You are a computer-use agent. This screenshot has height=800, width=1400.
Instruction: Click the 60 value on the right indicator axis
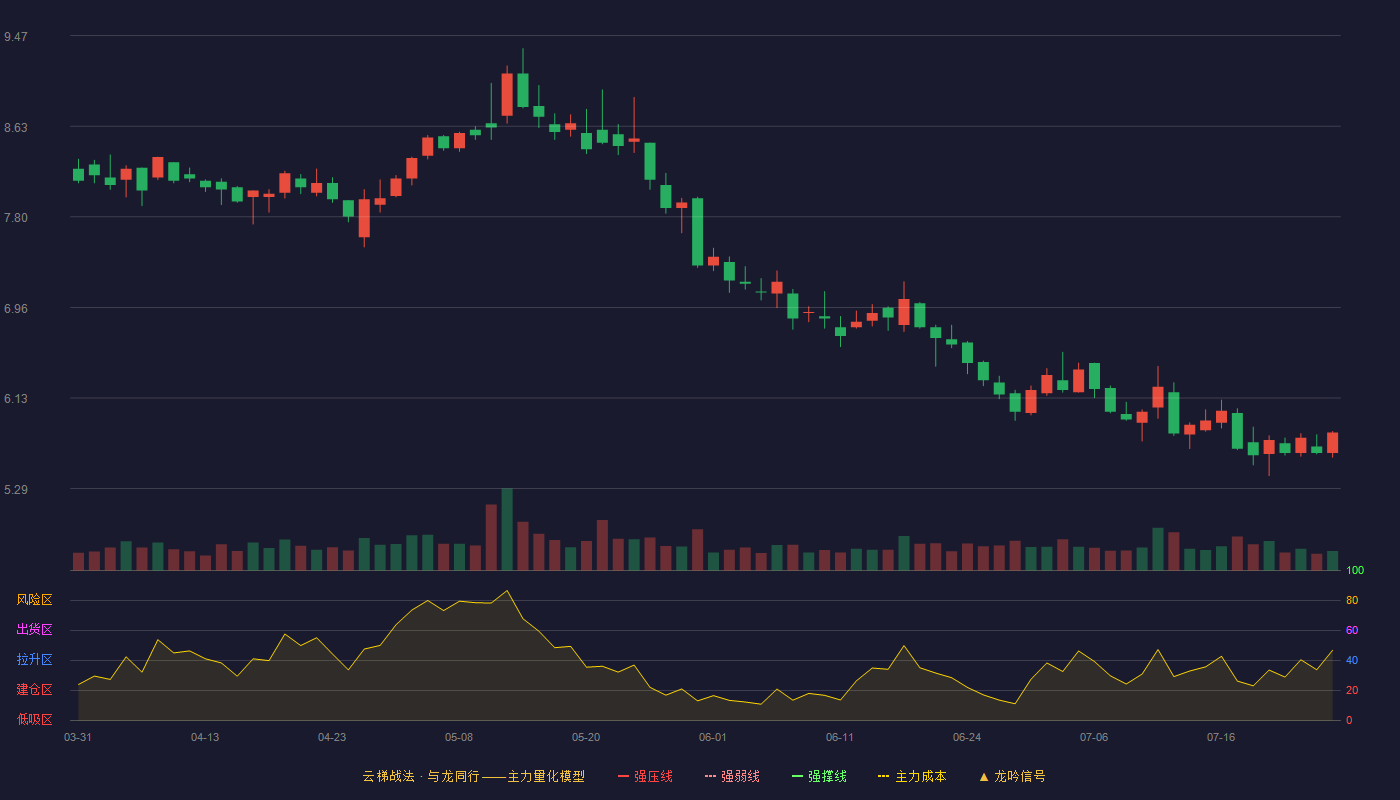tap(1352, 630)
